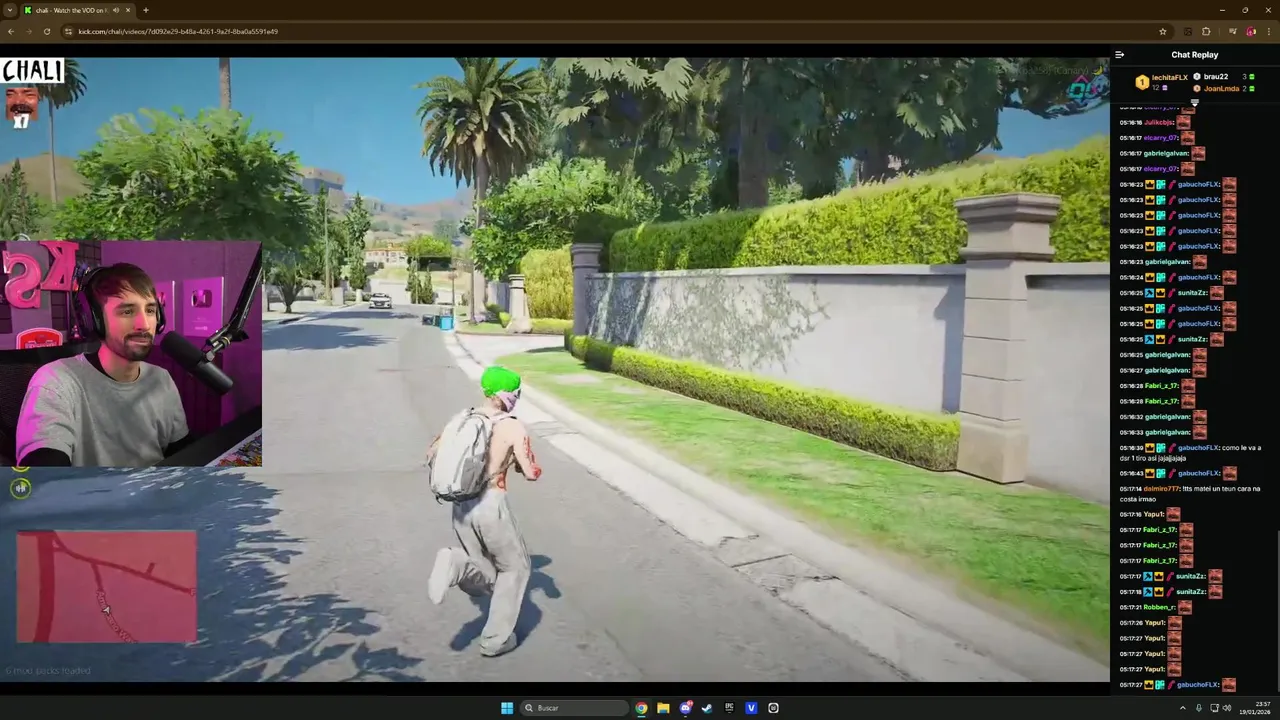Show hidden system tray icons

[1183, 708]
